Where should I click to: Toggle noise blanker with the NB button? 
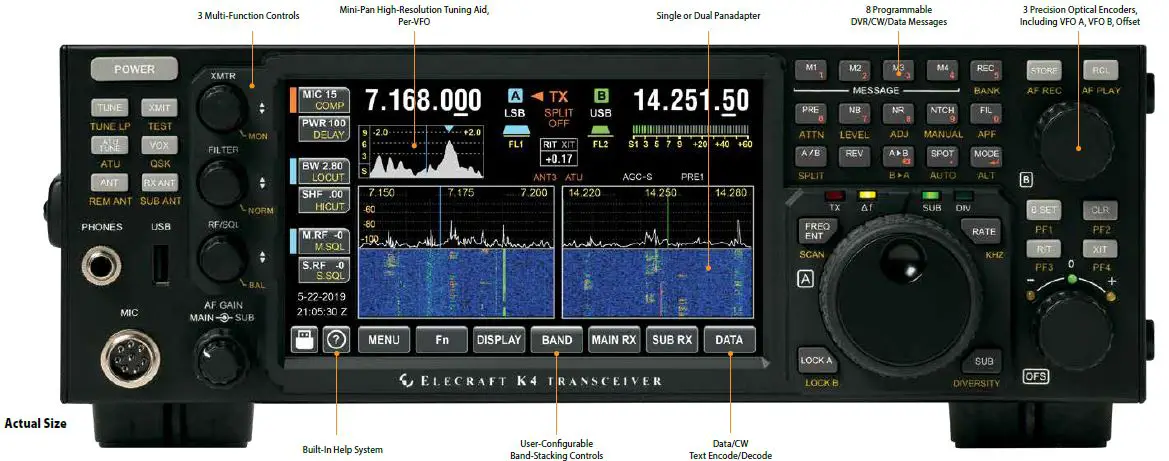tap(854, 113)
